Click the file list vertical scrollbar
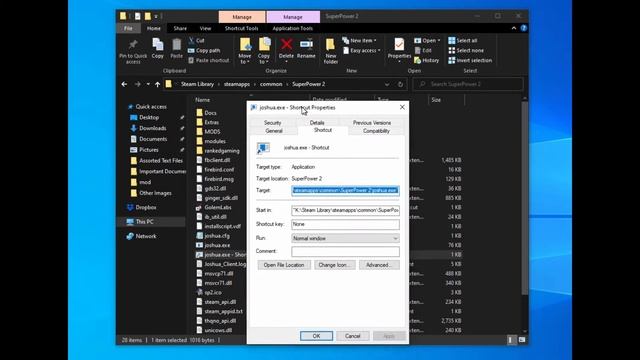Image resolution: width=640 pixels, height=360 pixels. pos(524,198)
